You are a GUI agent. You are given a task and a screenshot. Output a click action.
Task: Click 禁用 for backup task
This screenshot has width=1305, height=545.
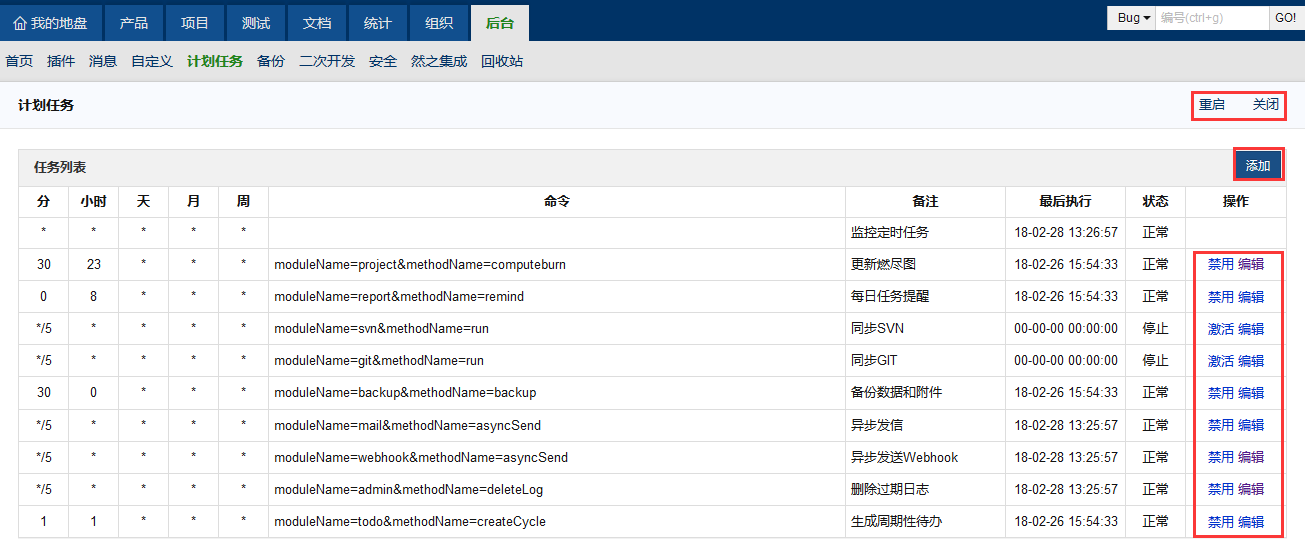[x=1220, y=393]
